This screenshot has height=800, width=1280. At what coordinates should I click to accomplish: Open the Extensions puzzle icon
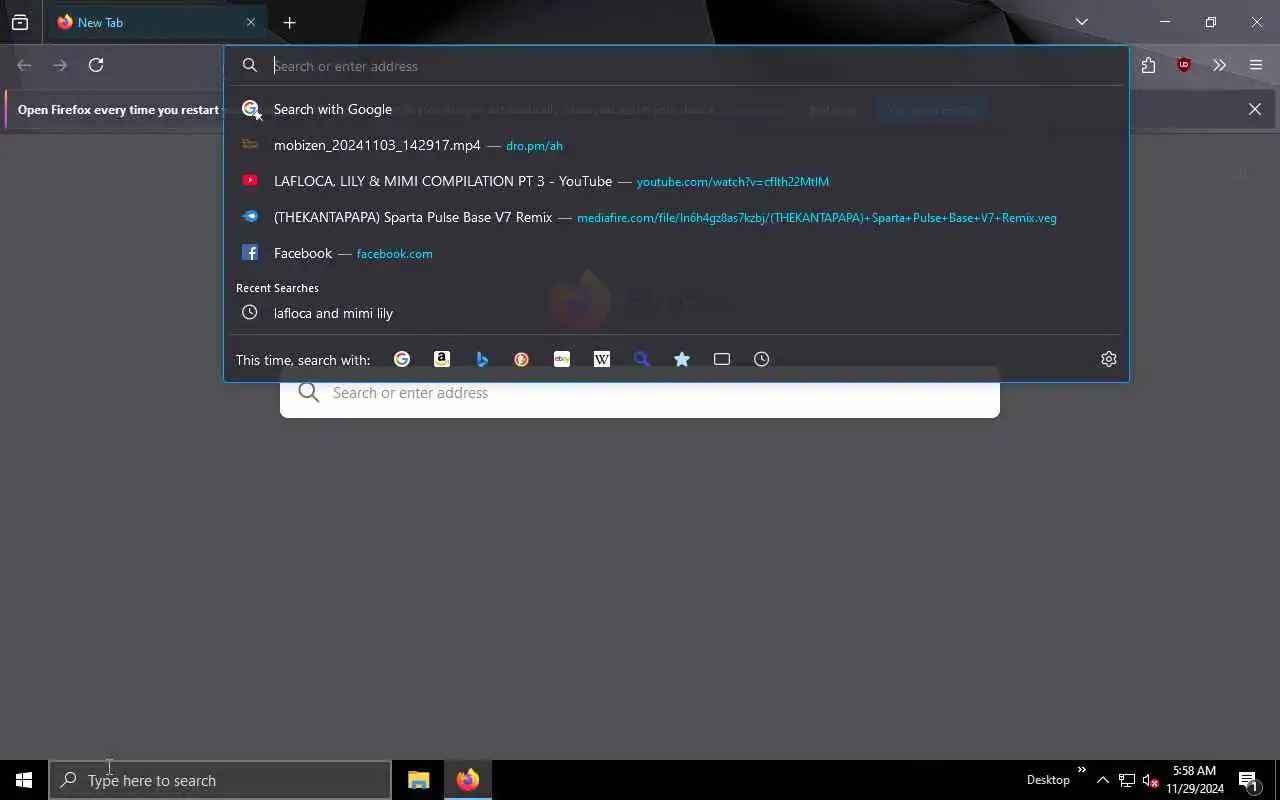point(1148,65)
